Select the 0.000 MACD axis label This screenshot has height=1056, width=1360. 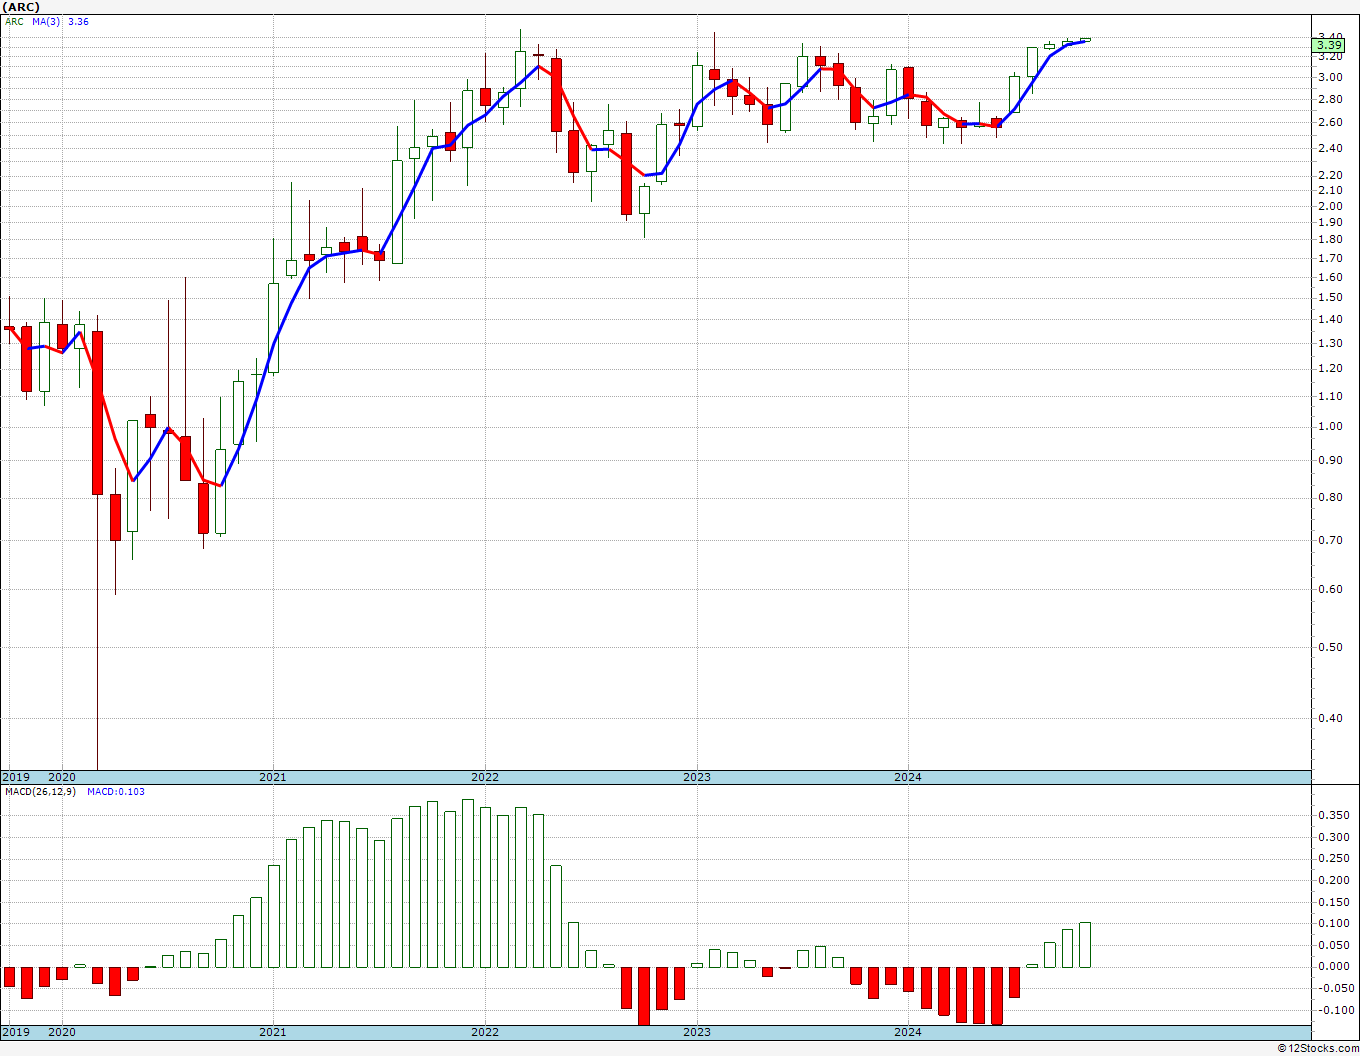[1333, 966]
